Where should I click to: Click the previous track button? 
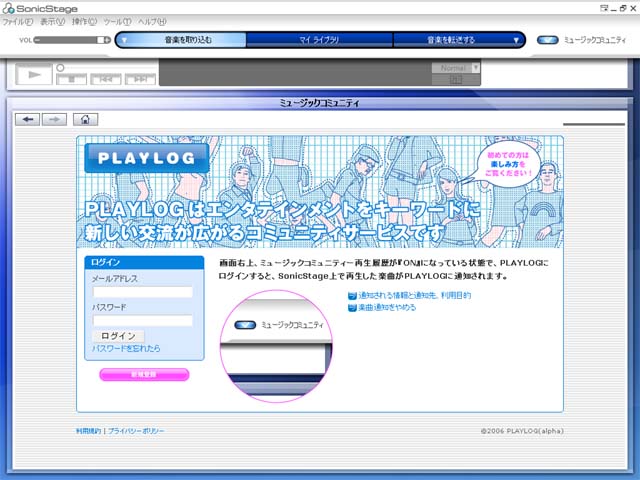(x=106, y=79)
